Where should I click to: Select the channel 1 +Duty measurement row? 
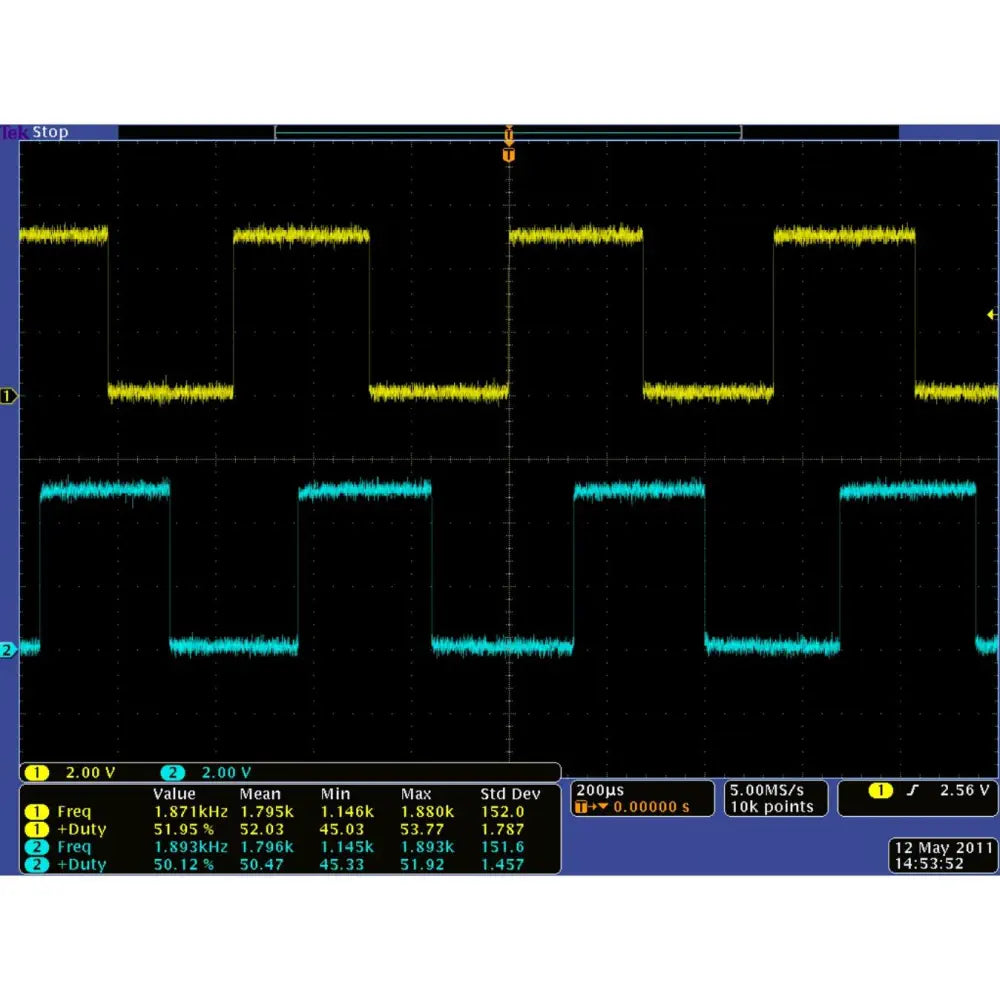click(x=80, y=829)
